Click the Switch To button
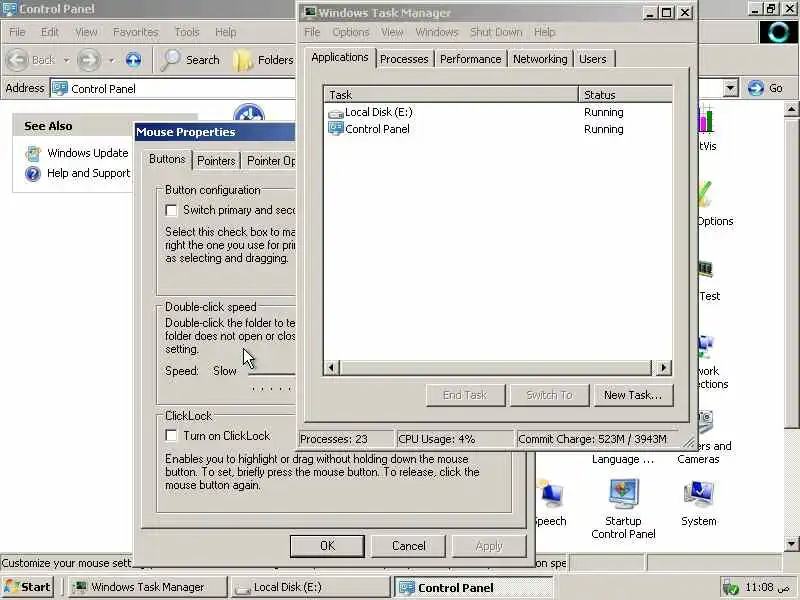This screenshot has height=600, width=800. pyautogui.click(x=549, y=395)
